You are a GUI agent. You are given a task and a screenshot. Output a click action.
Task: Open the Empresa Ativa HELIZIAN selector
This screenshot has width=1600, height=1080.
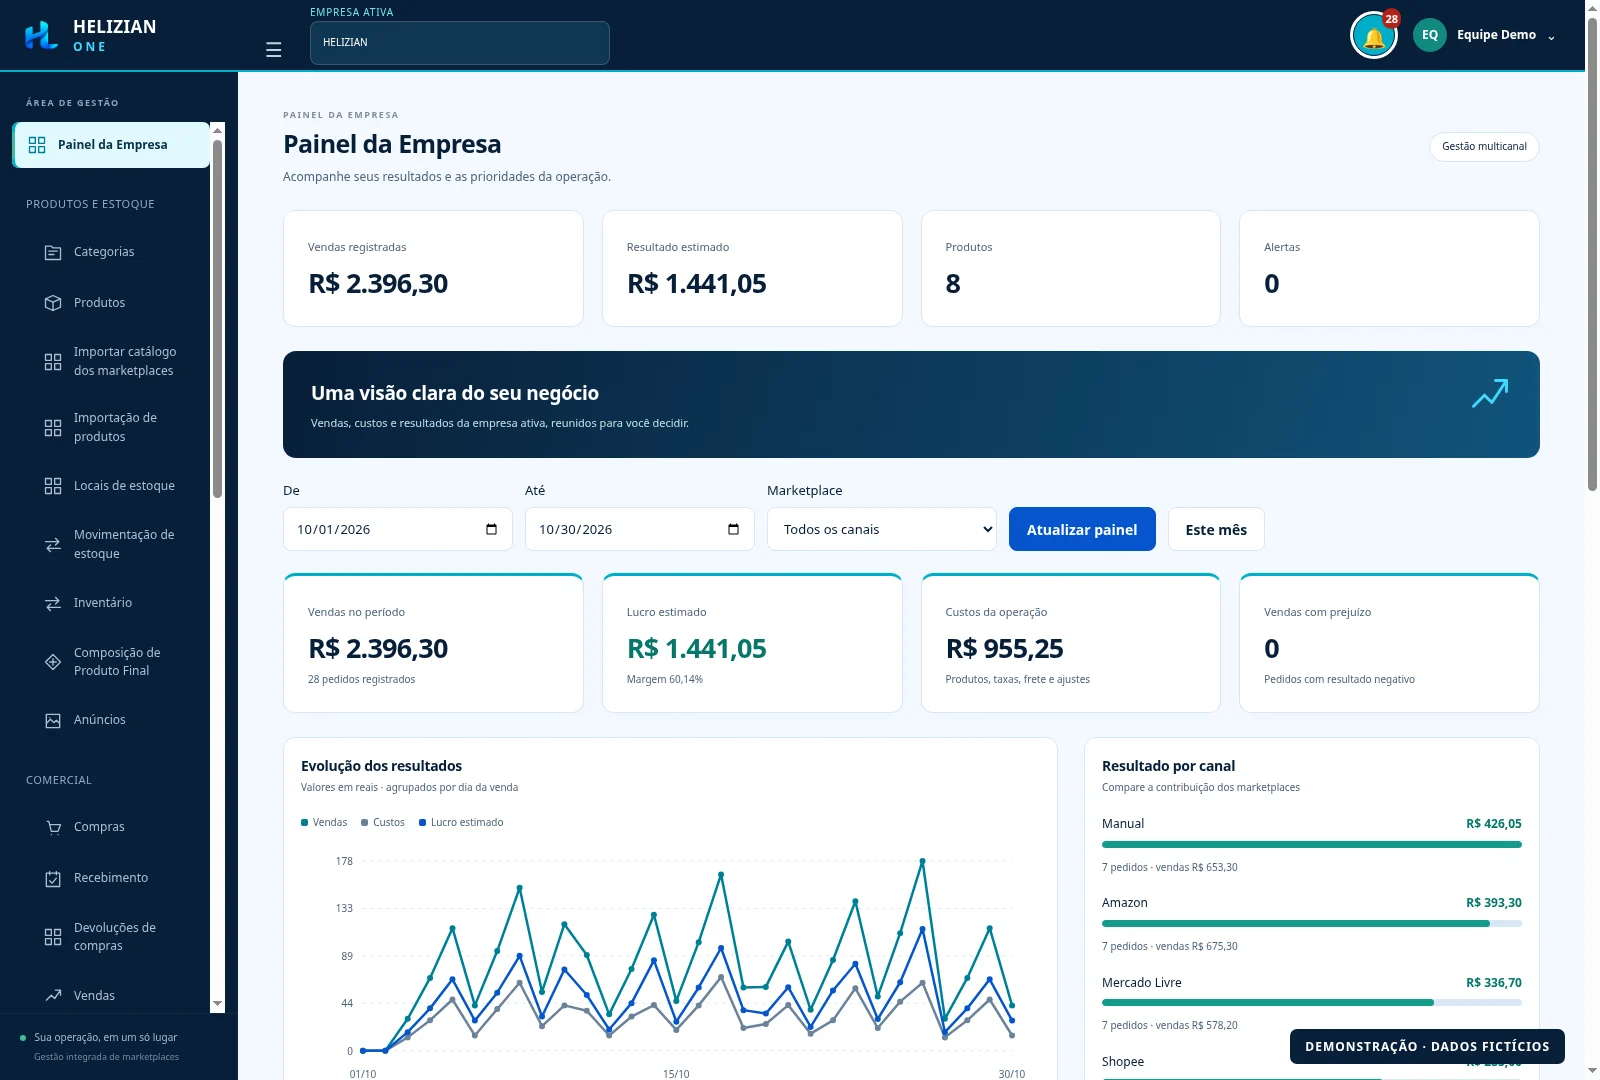coord(460,43)
